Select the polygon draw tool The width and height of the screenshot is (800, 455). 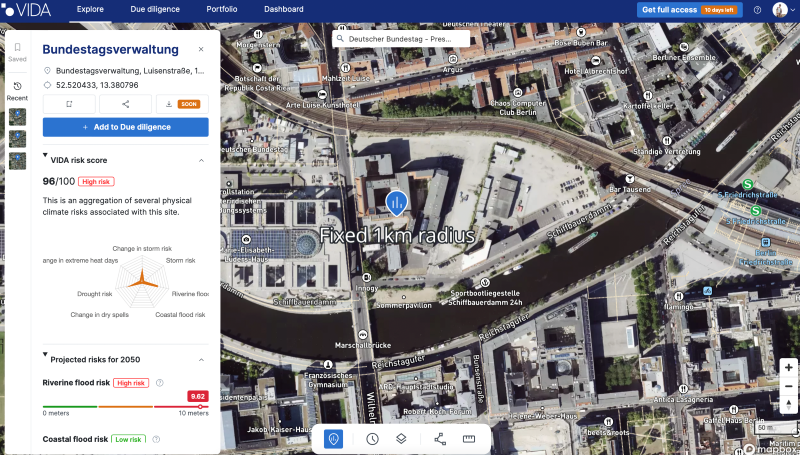pyautogui.click(x=440, y=439)
